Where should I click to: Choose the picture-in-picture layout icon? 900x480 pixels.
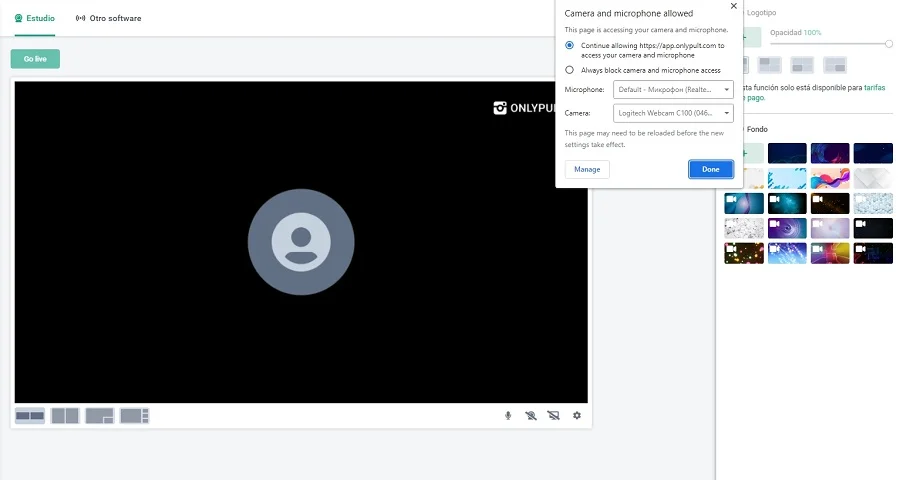(99, 415)
